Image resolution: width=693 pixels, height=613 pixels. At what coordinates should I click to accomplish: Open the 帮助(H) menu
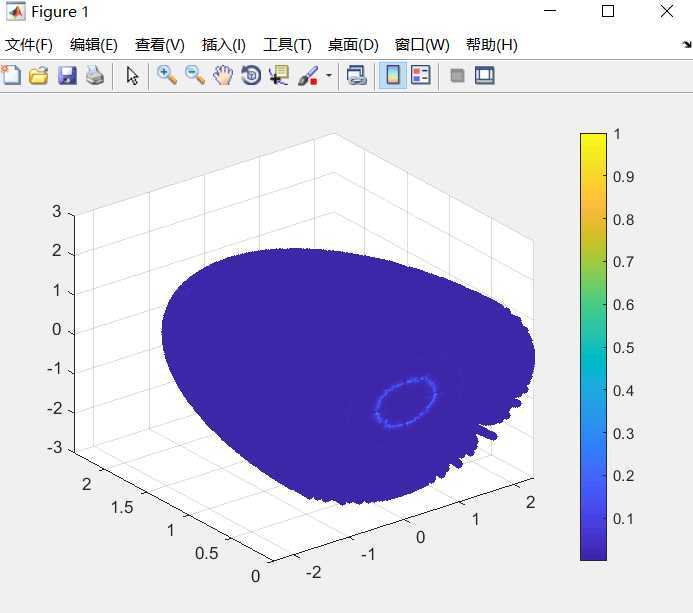tap(492, 45)
